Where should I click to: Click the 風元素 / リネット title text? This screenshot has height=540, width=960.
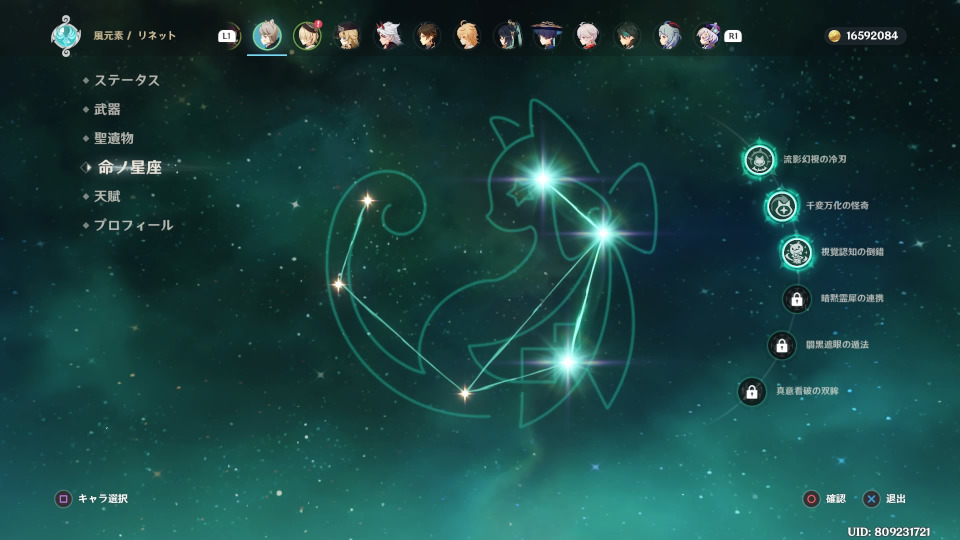pyautogui.click(x=135, y=36)
